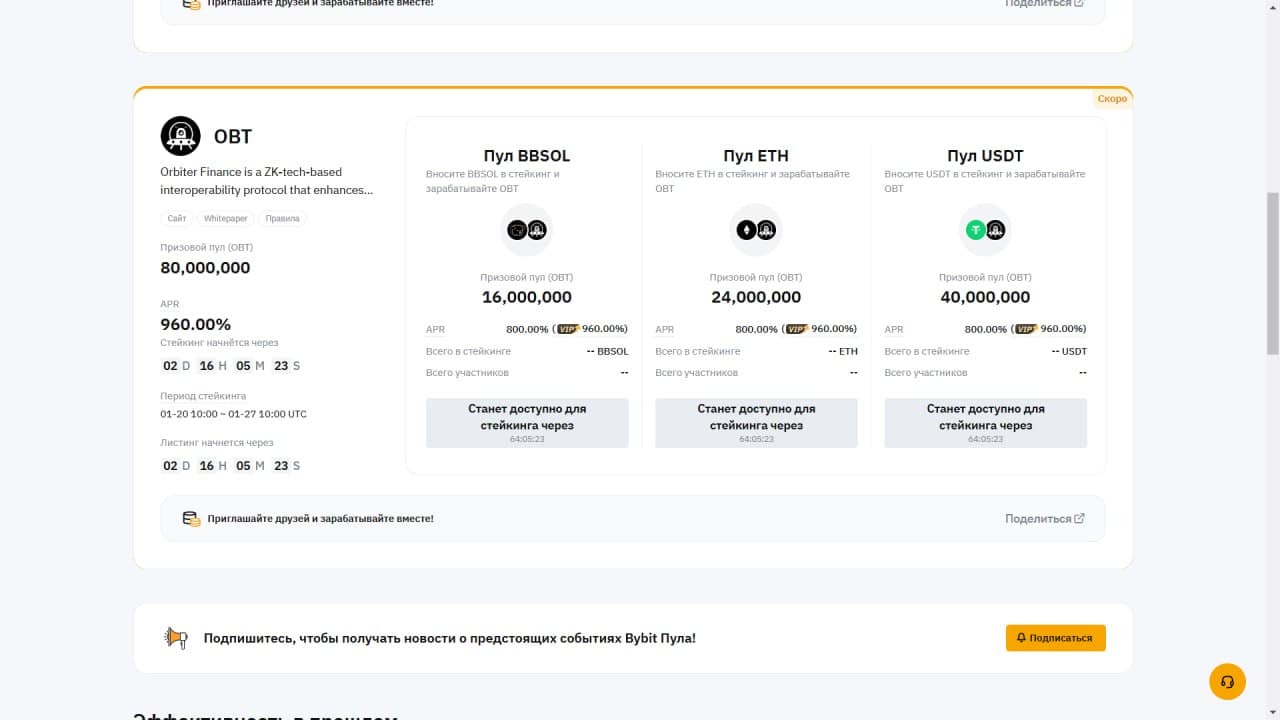The height and width of the screenshot is (720, 1280).
Task: Open the Правила link for OBT
Action: click(282, 218)
